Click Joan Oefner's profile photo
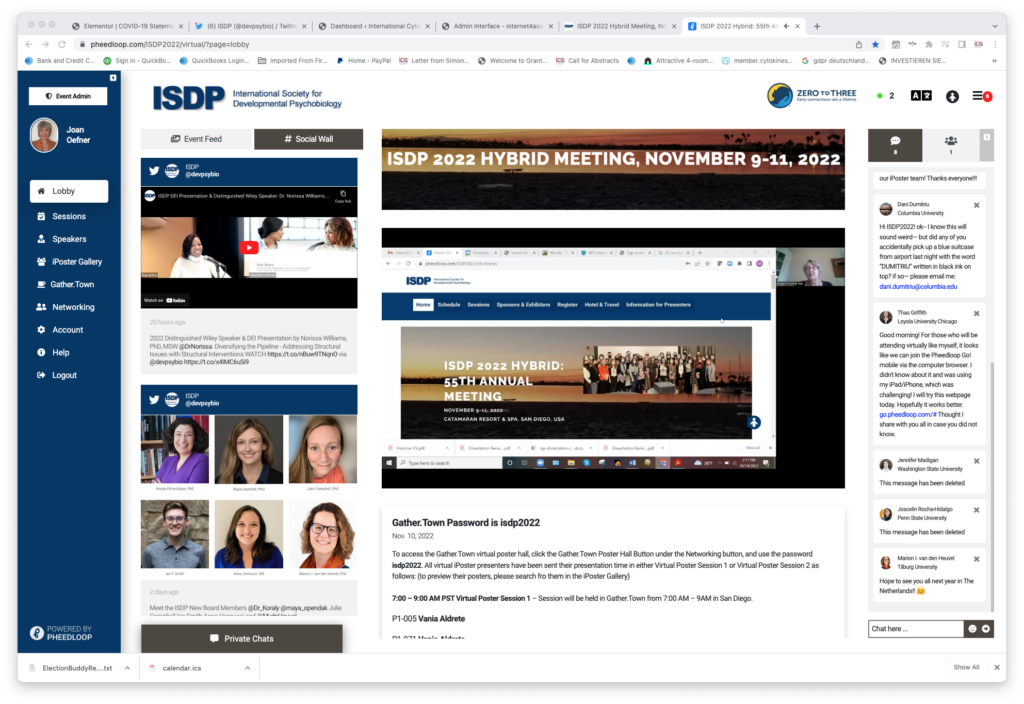 pyautogui.click(x=44, y=135)
